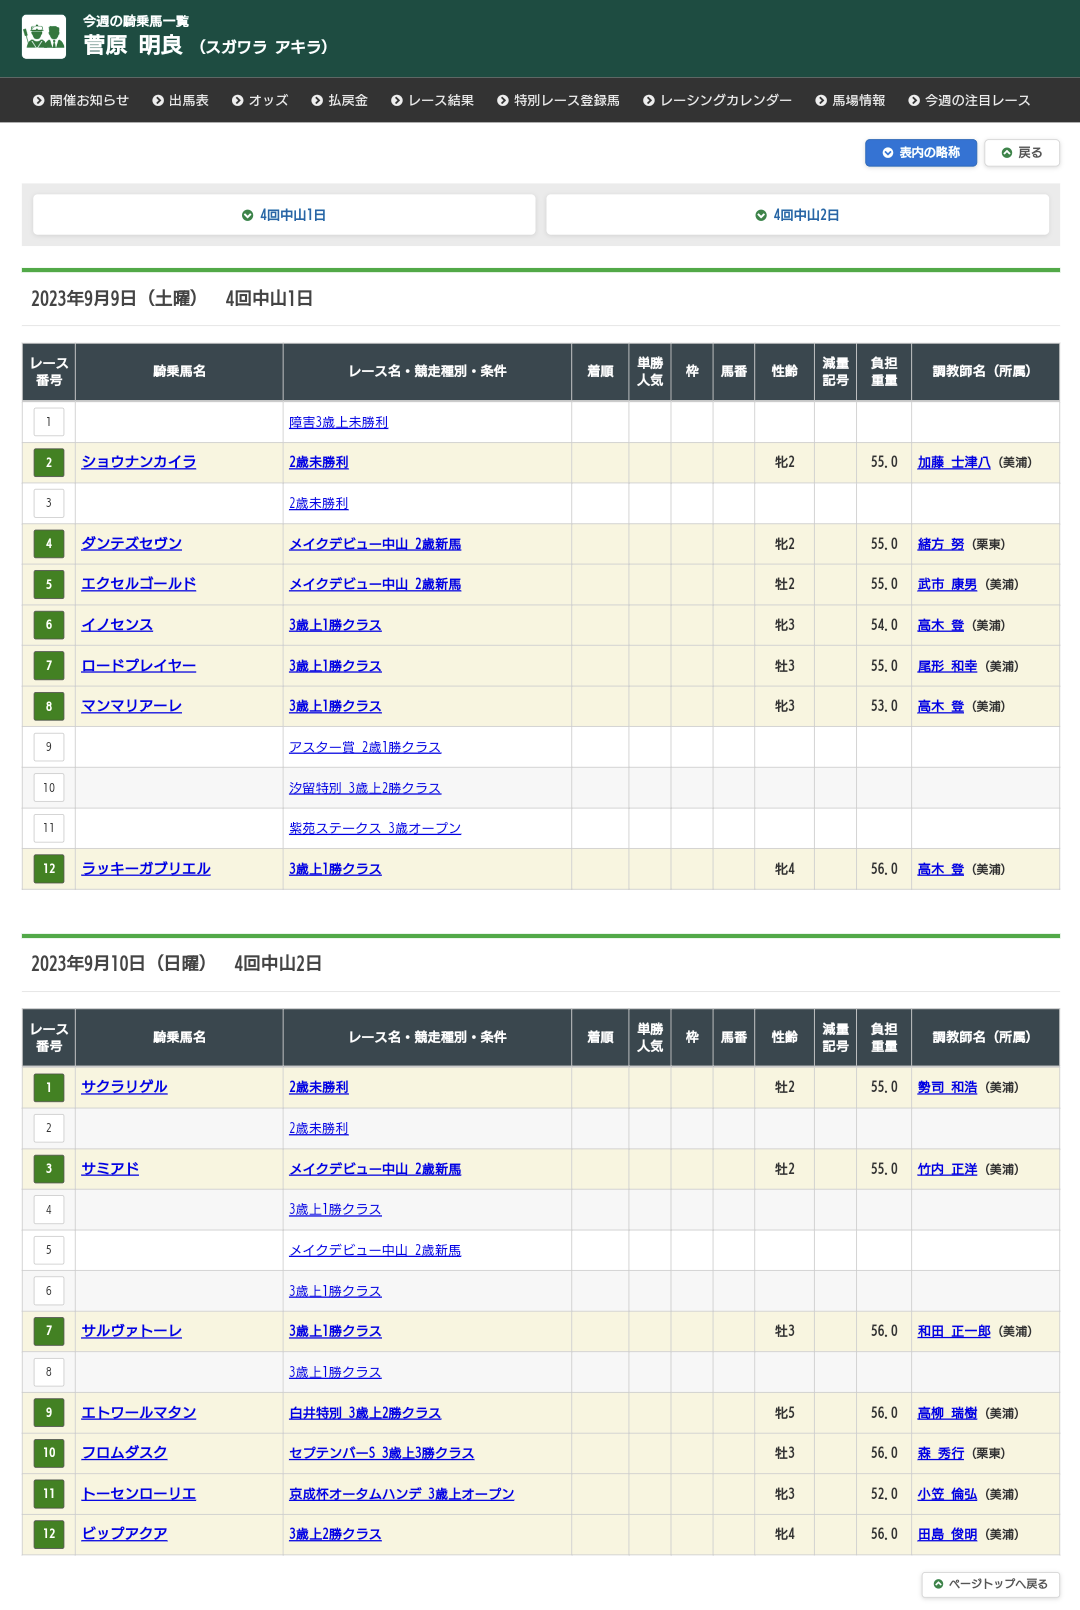Open 障害3歳上未勝利 race link
The width and height of the screenshot is (1080, 1610).
(339, 423)
